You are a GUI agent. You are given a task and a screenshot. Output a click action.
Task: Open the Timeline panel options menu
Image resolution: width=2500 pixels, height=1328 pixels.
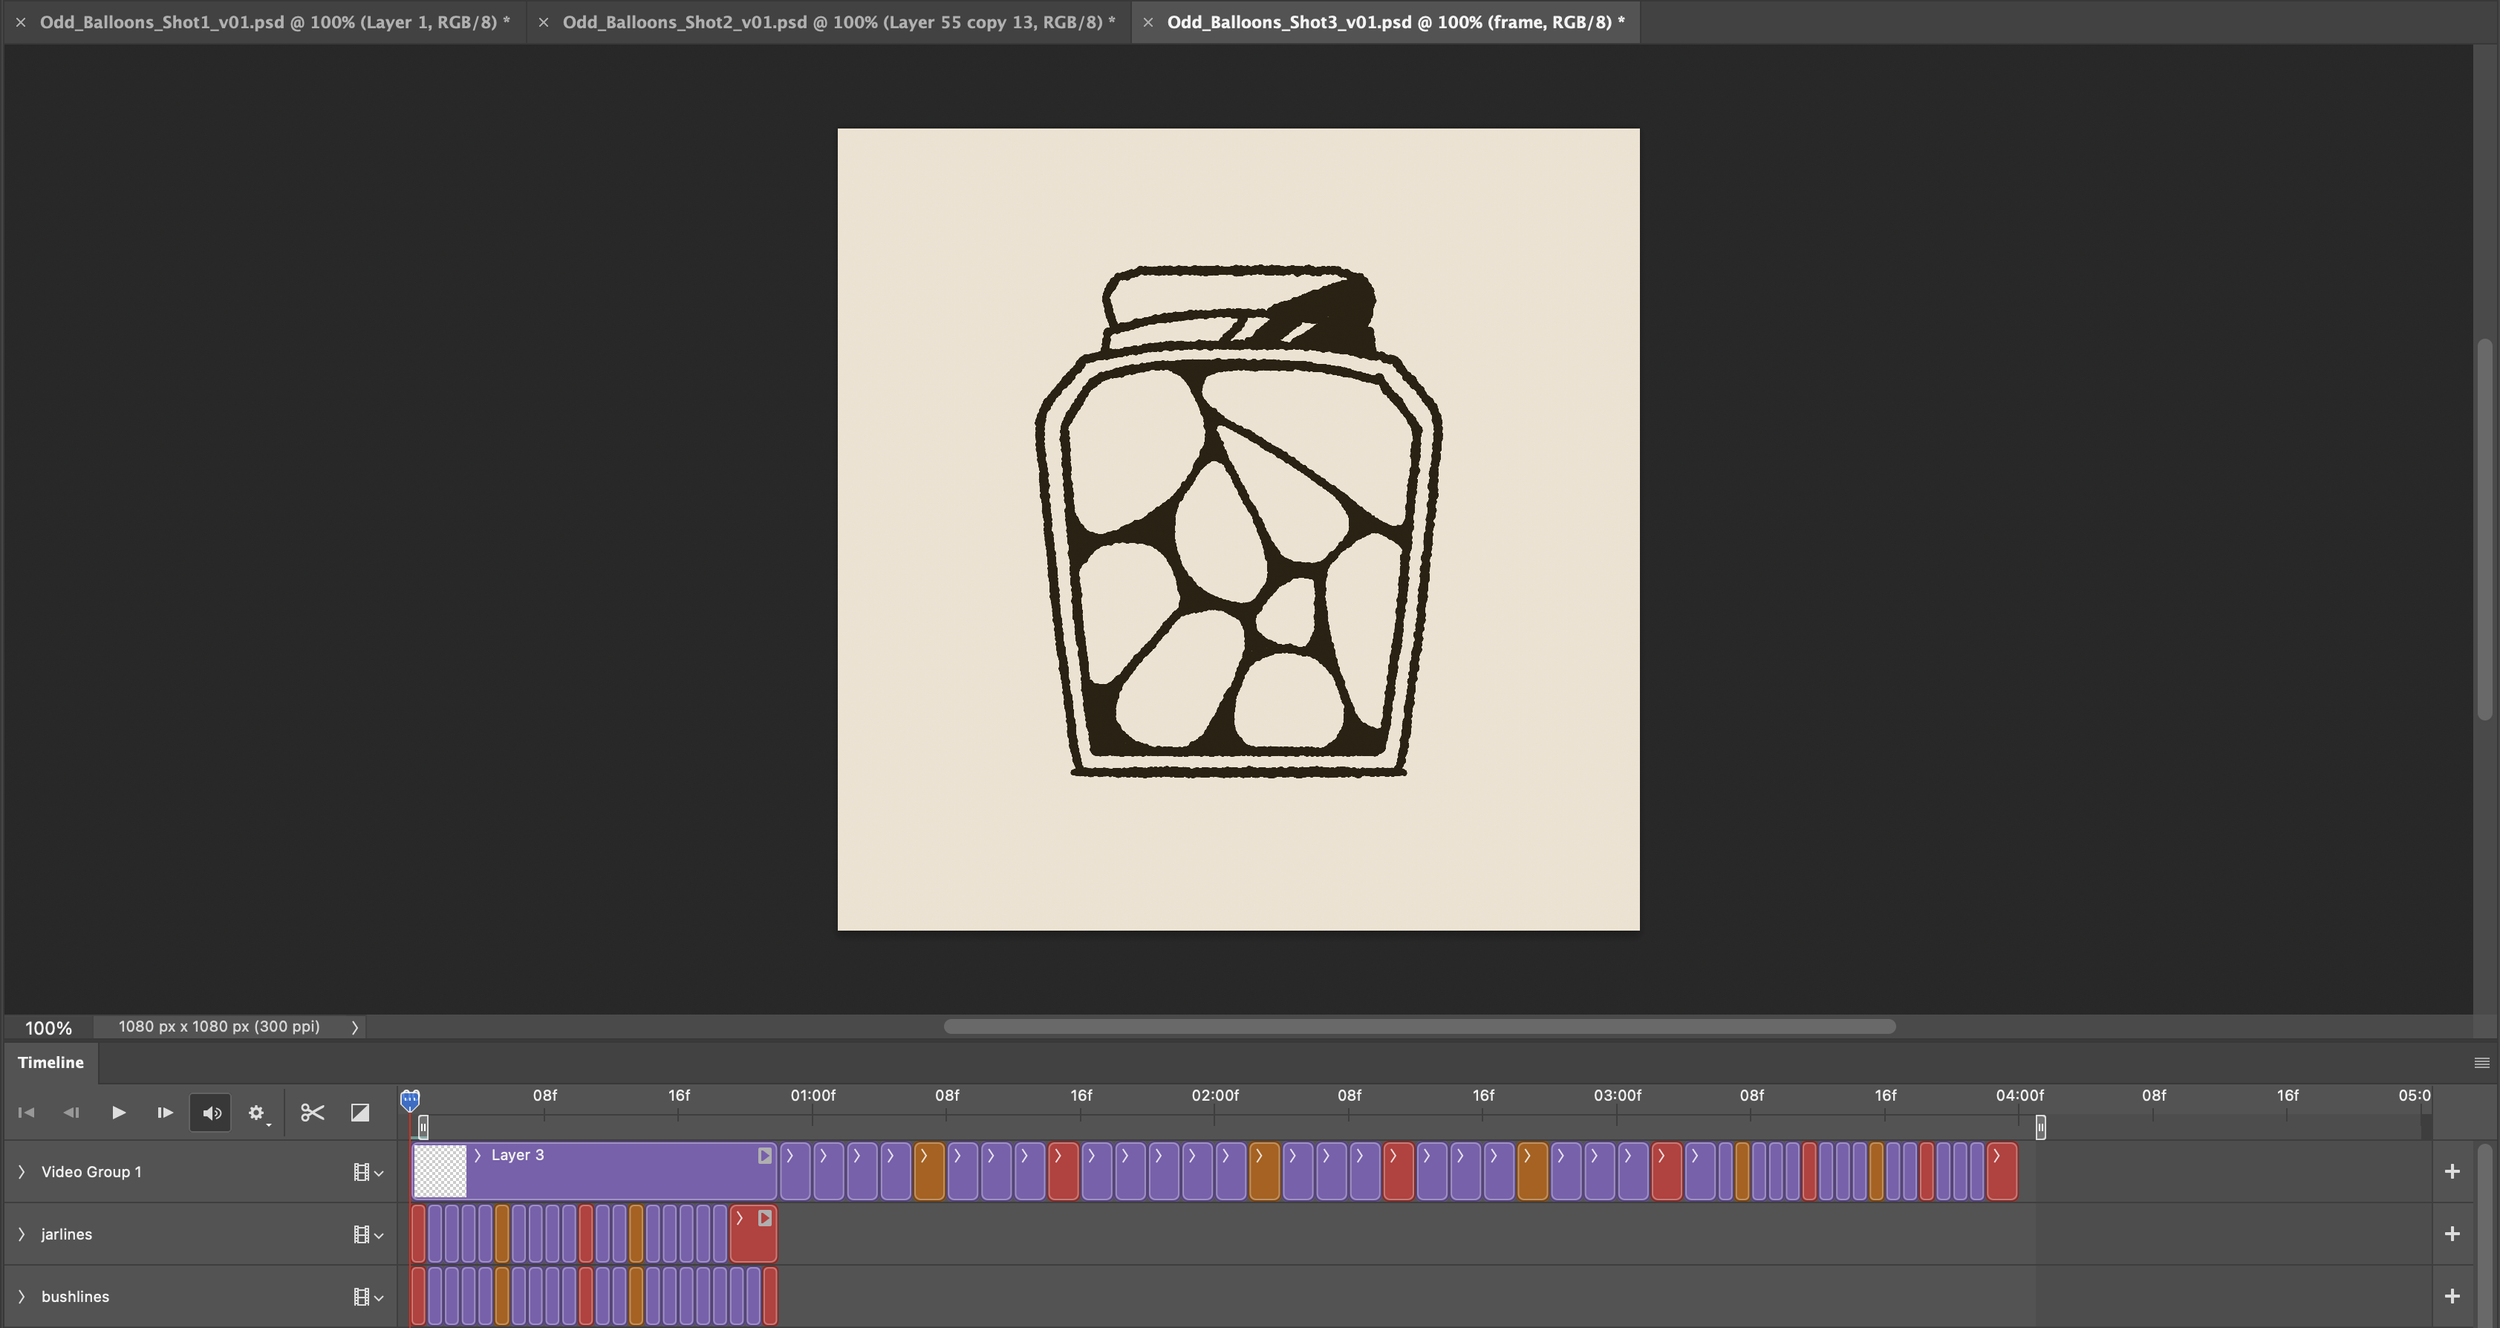point(2481,1063)
